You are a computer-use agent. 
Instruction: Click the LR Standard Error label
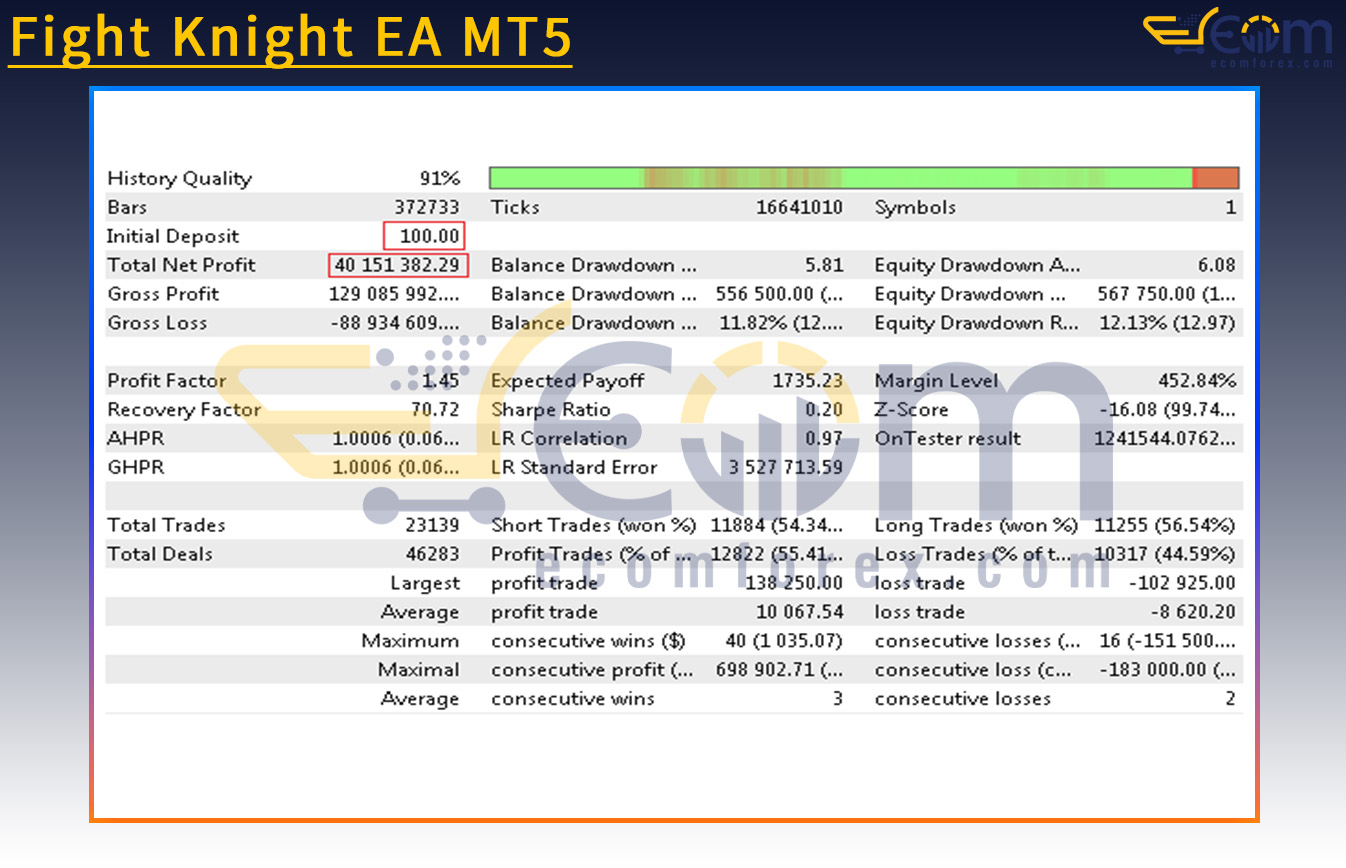(x=574, y=469)
